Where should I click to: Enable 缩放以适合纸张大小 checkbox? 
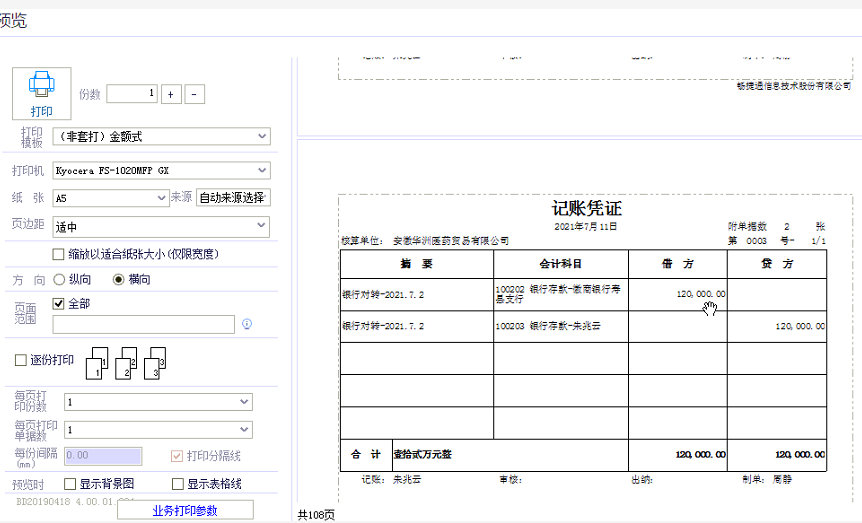pos(58,254)
